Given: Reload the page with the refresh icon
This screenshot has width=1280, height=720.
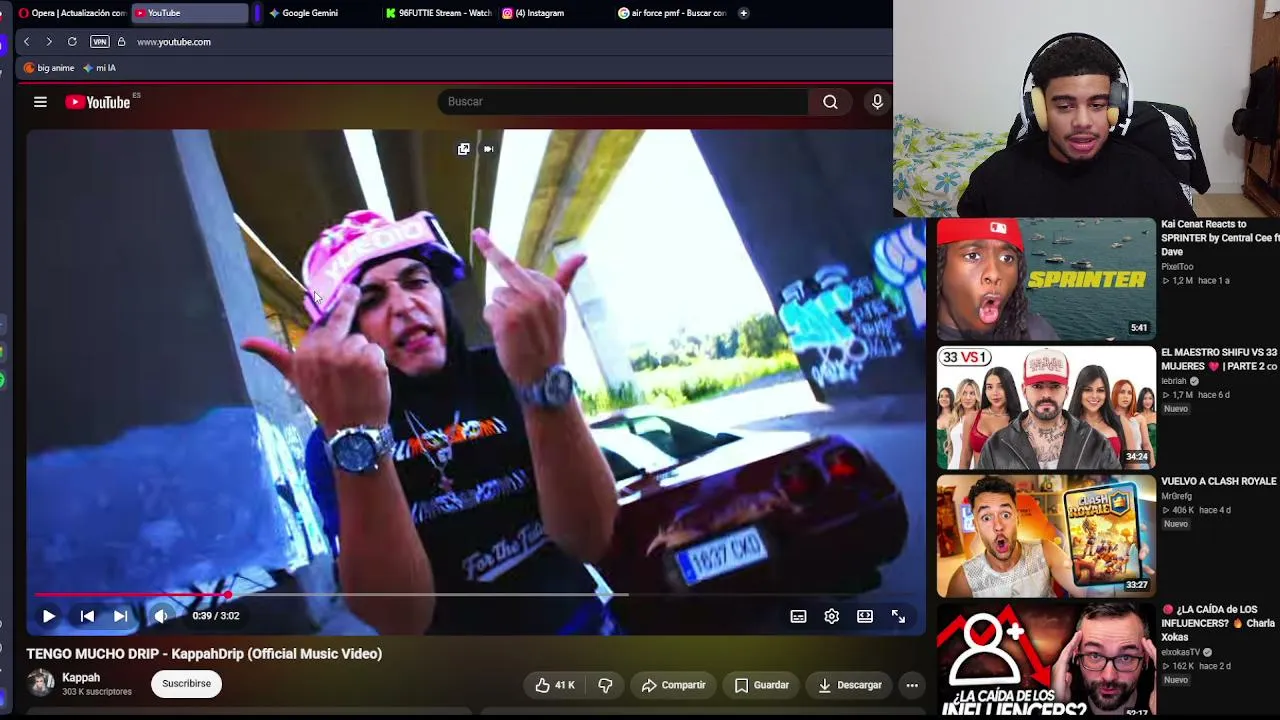Looking at the screenshot, I should [x=72, y=42].
